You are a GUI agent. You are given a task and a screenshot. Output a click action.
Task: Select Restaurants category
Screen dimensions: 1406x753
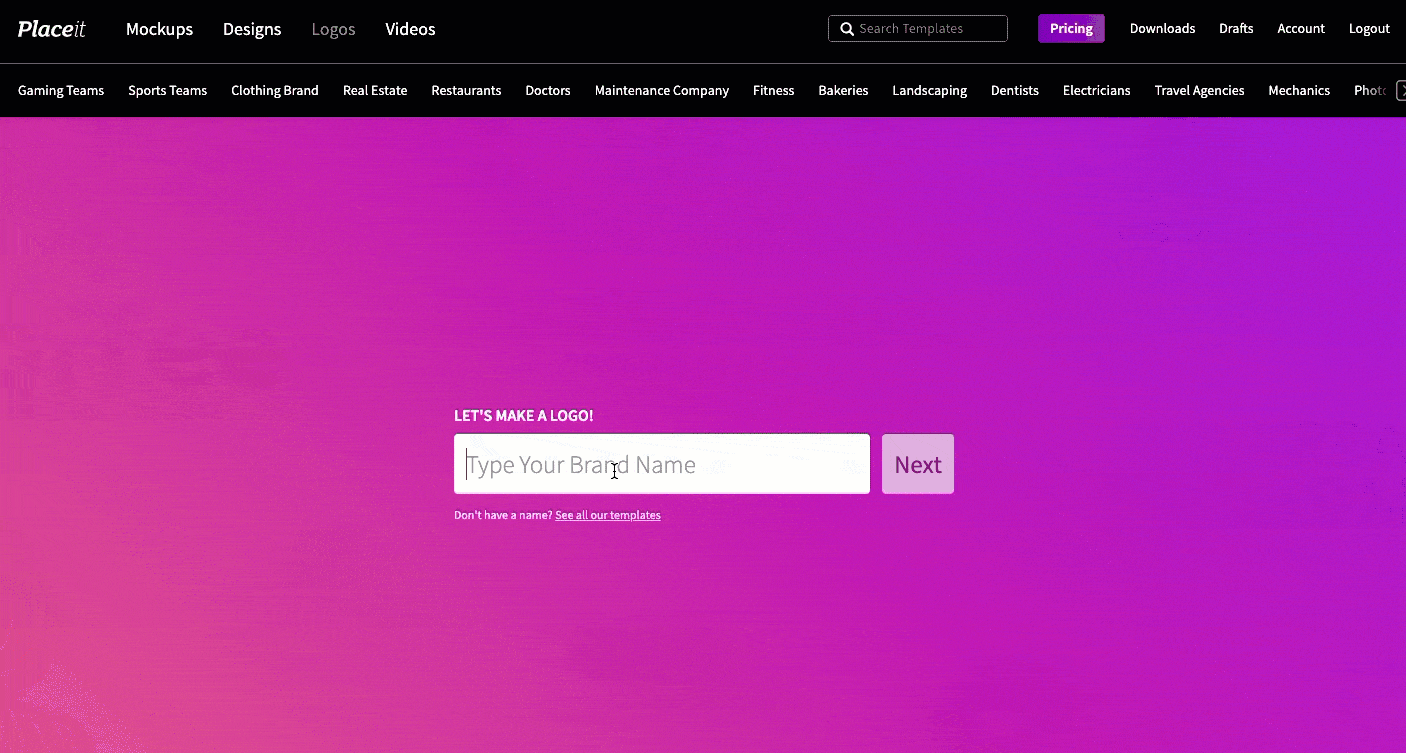[466, 90]
